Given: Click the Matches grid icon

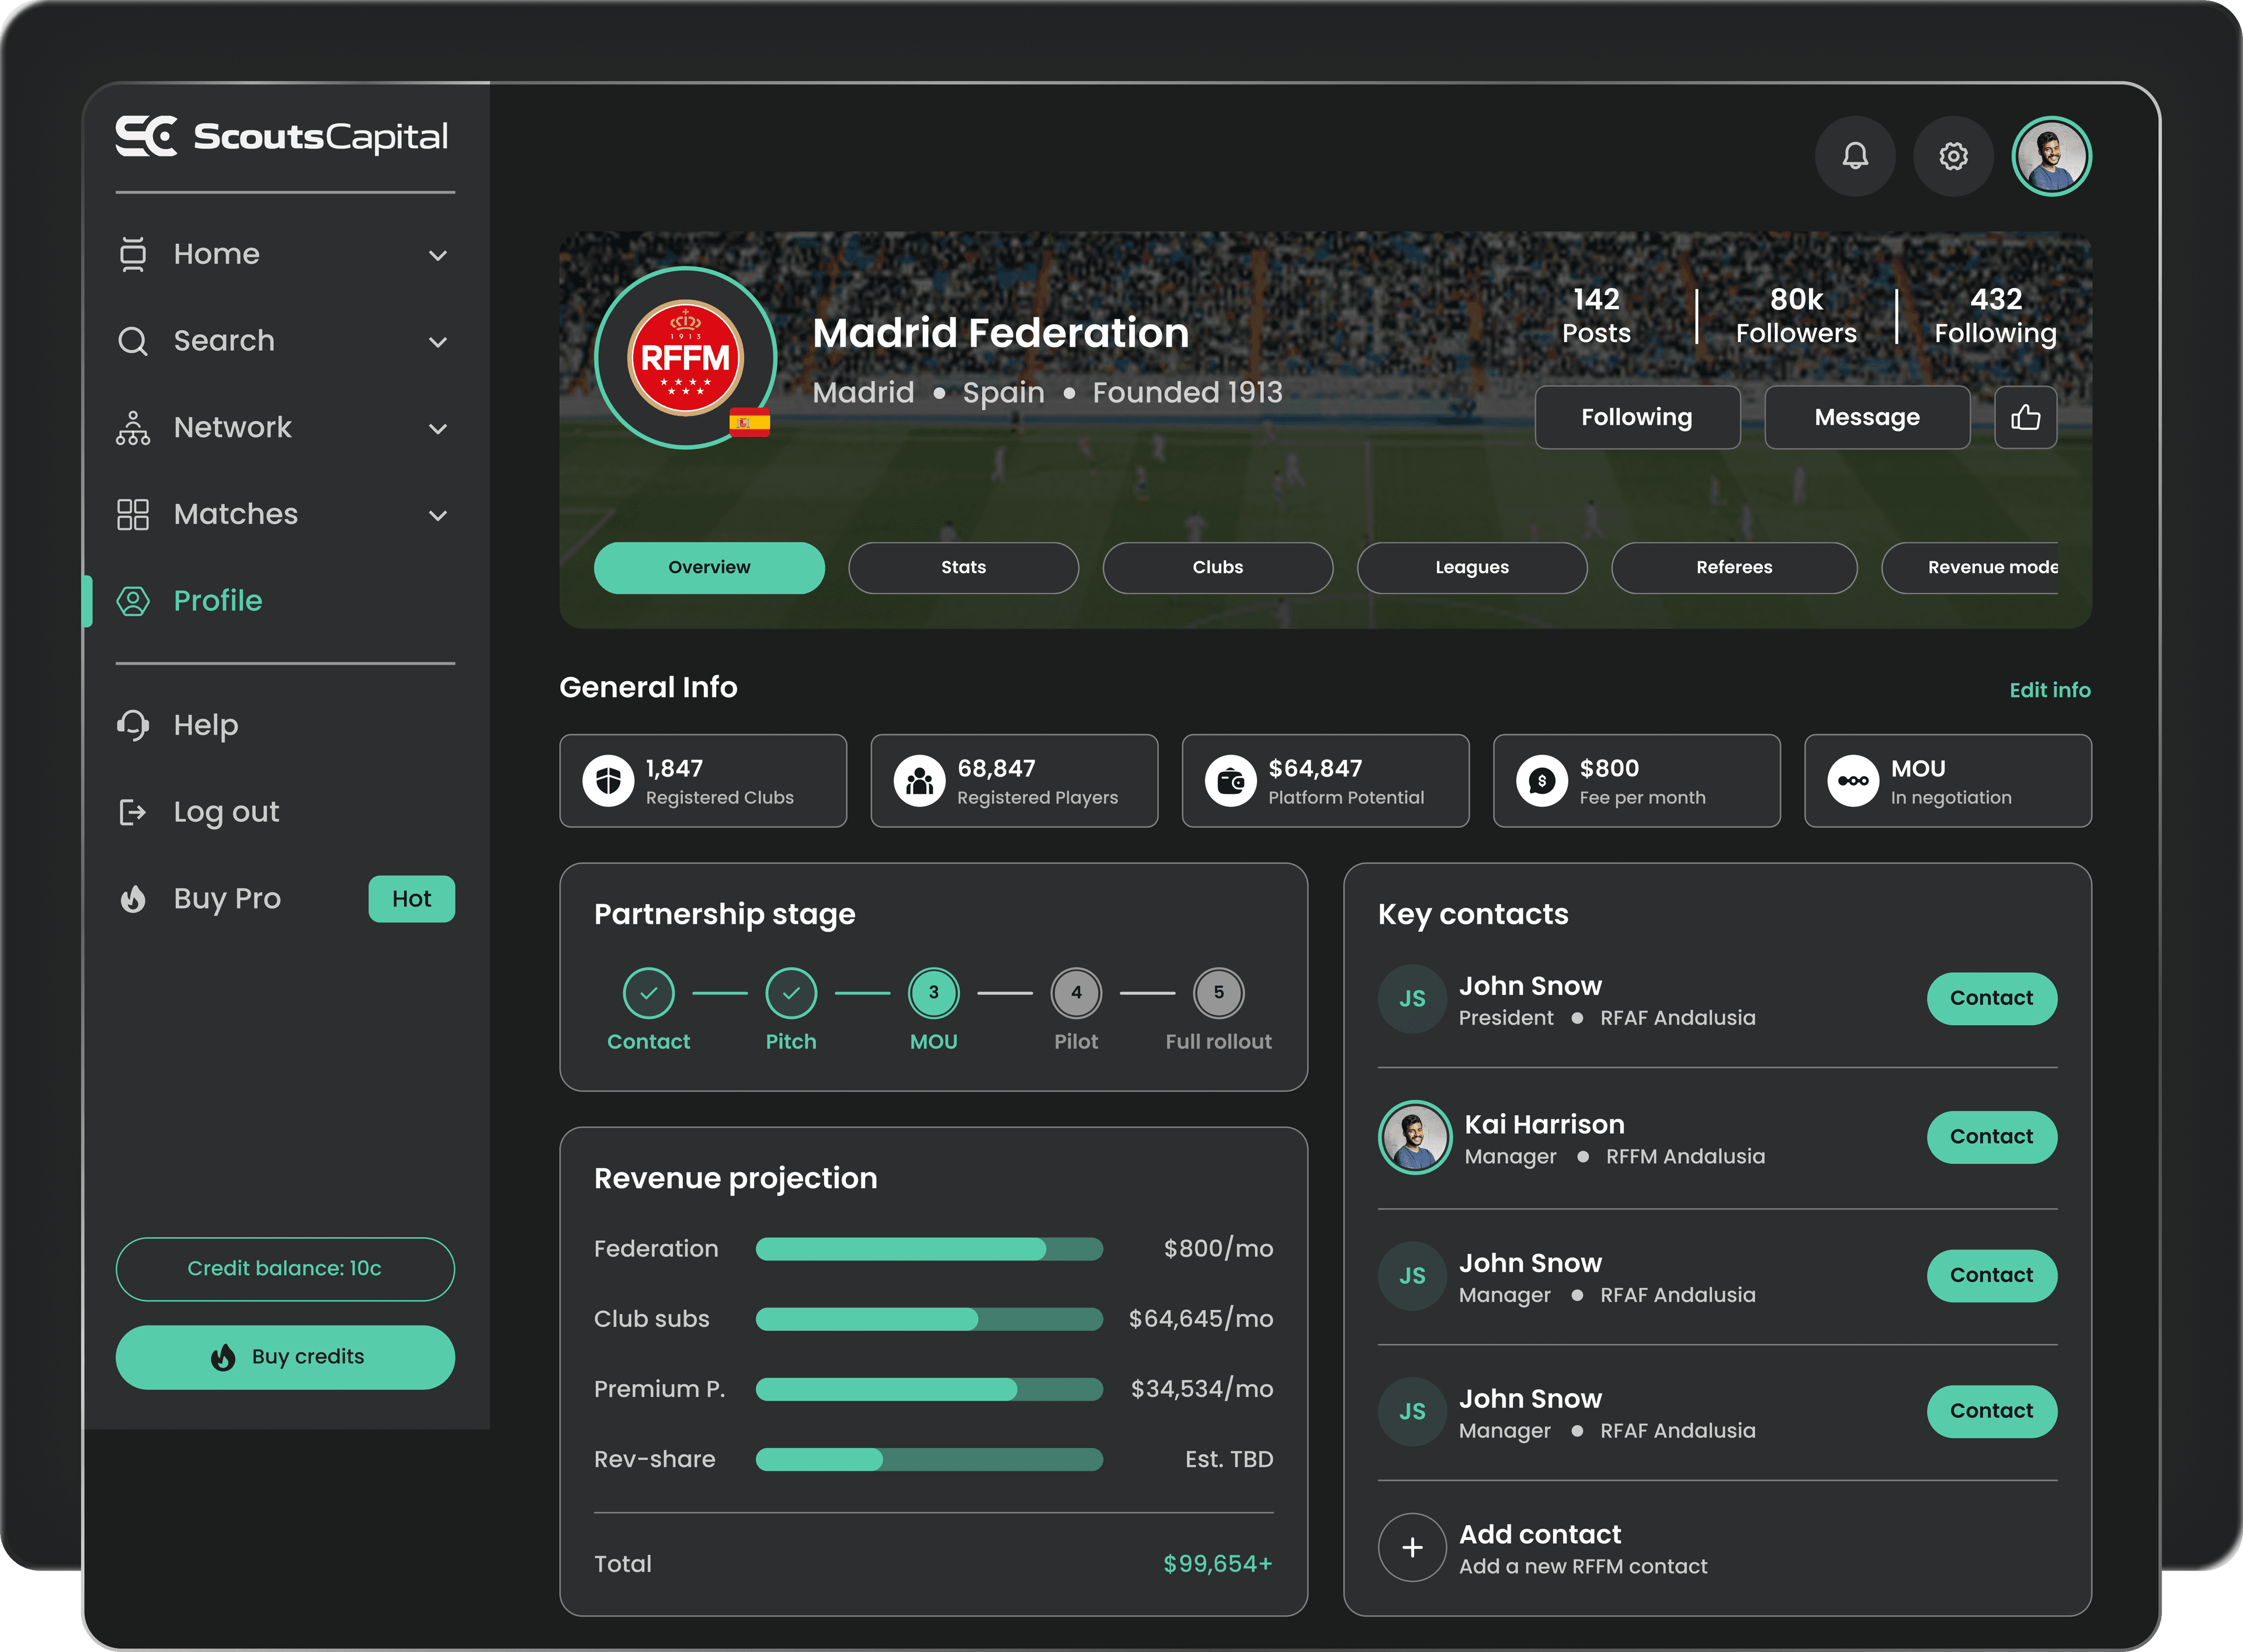Looking at the screenshot, I should 133,514.
